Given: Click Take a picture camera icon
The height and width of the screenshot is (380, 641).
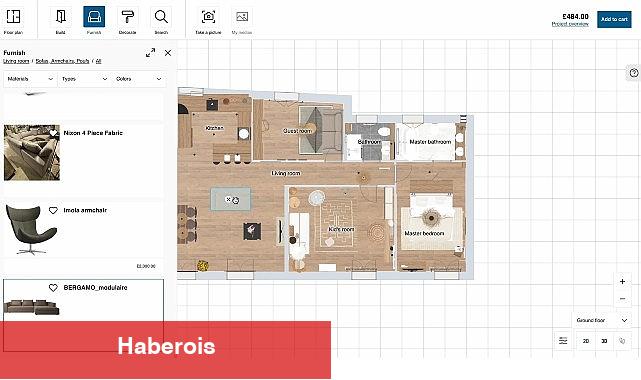Looking at the screenshot, I should click(x=208, y=17).
